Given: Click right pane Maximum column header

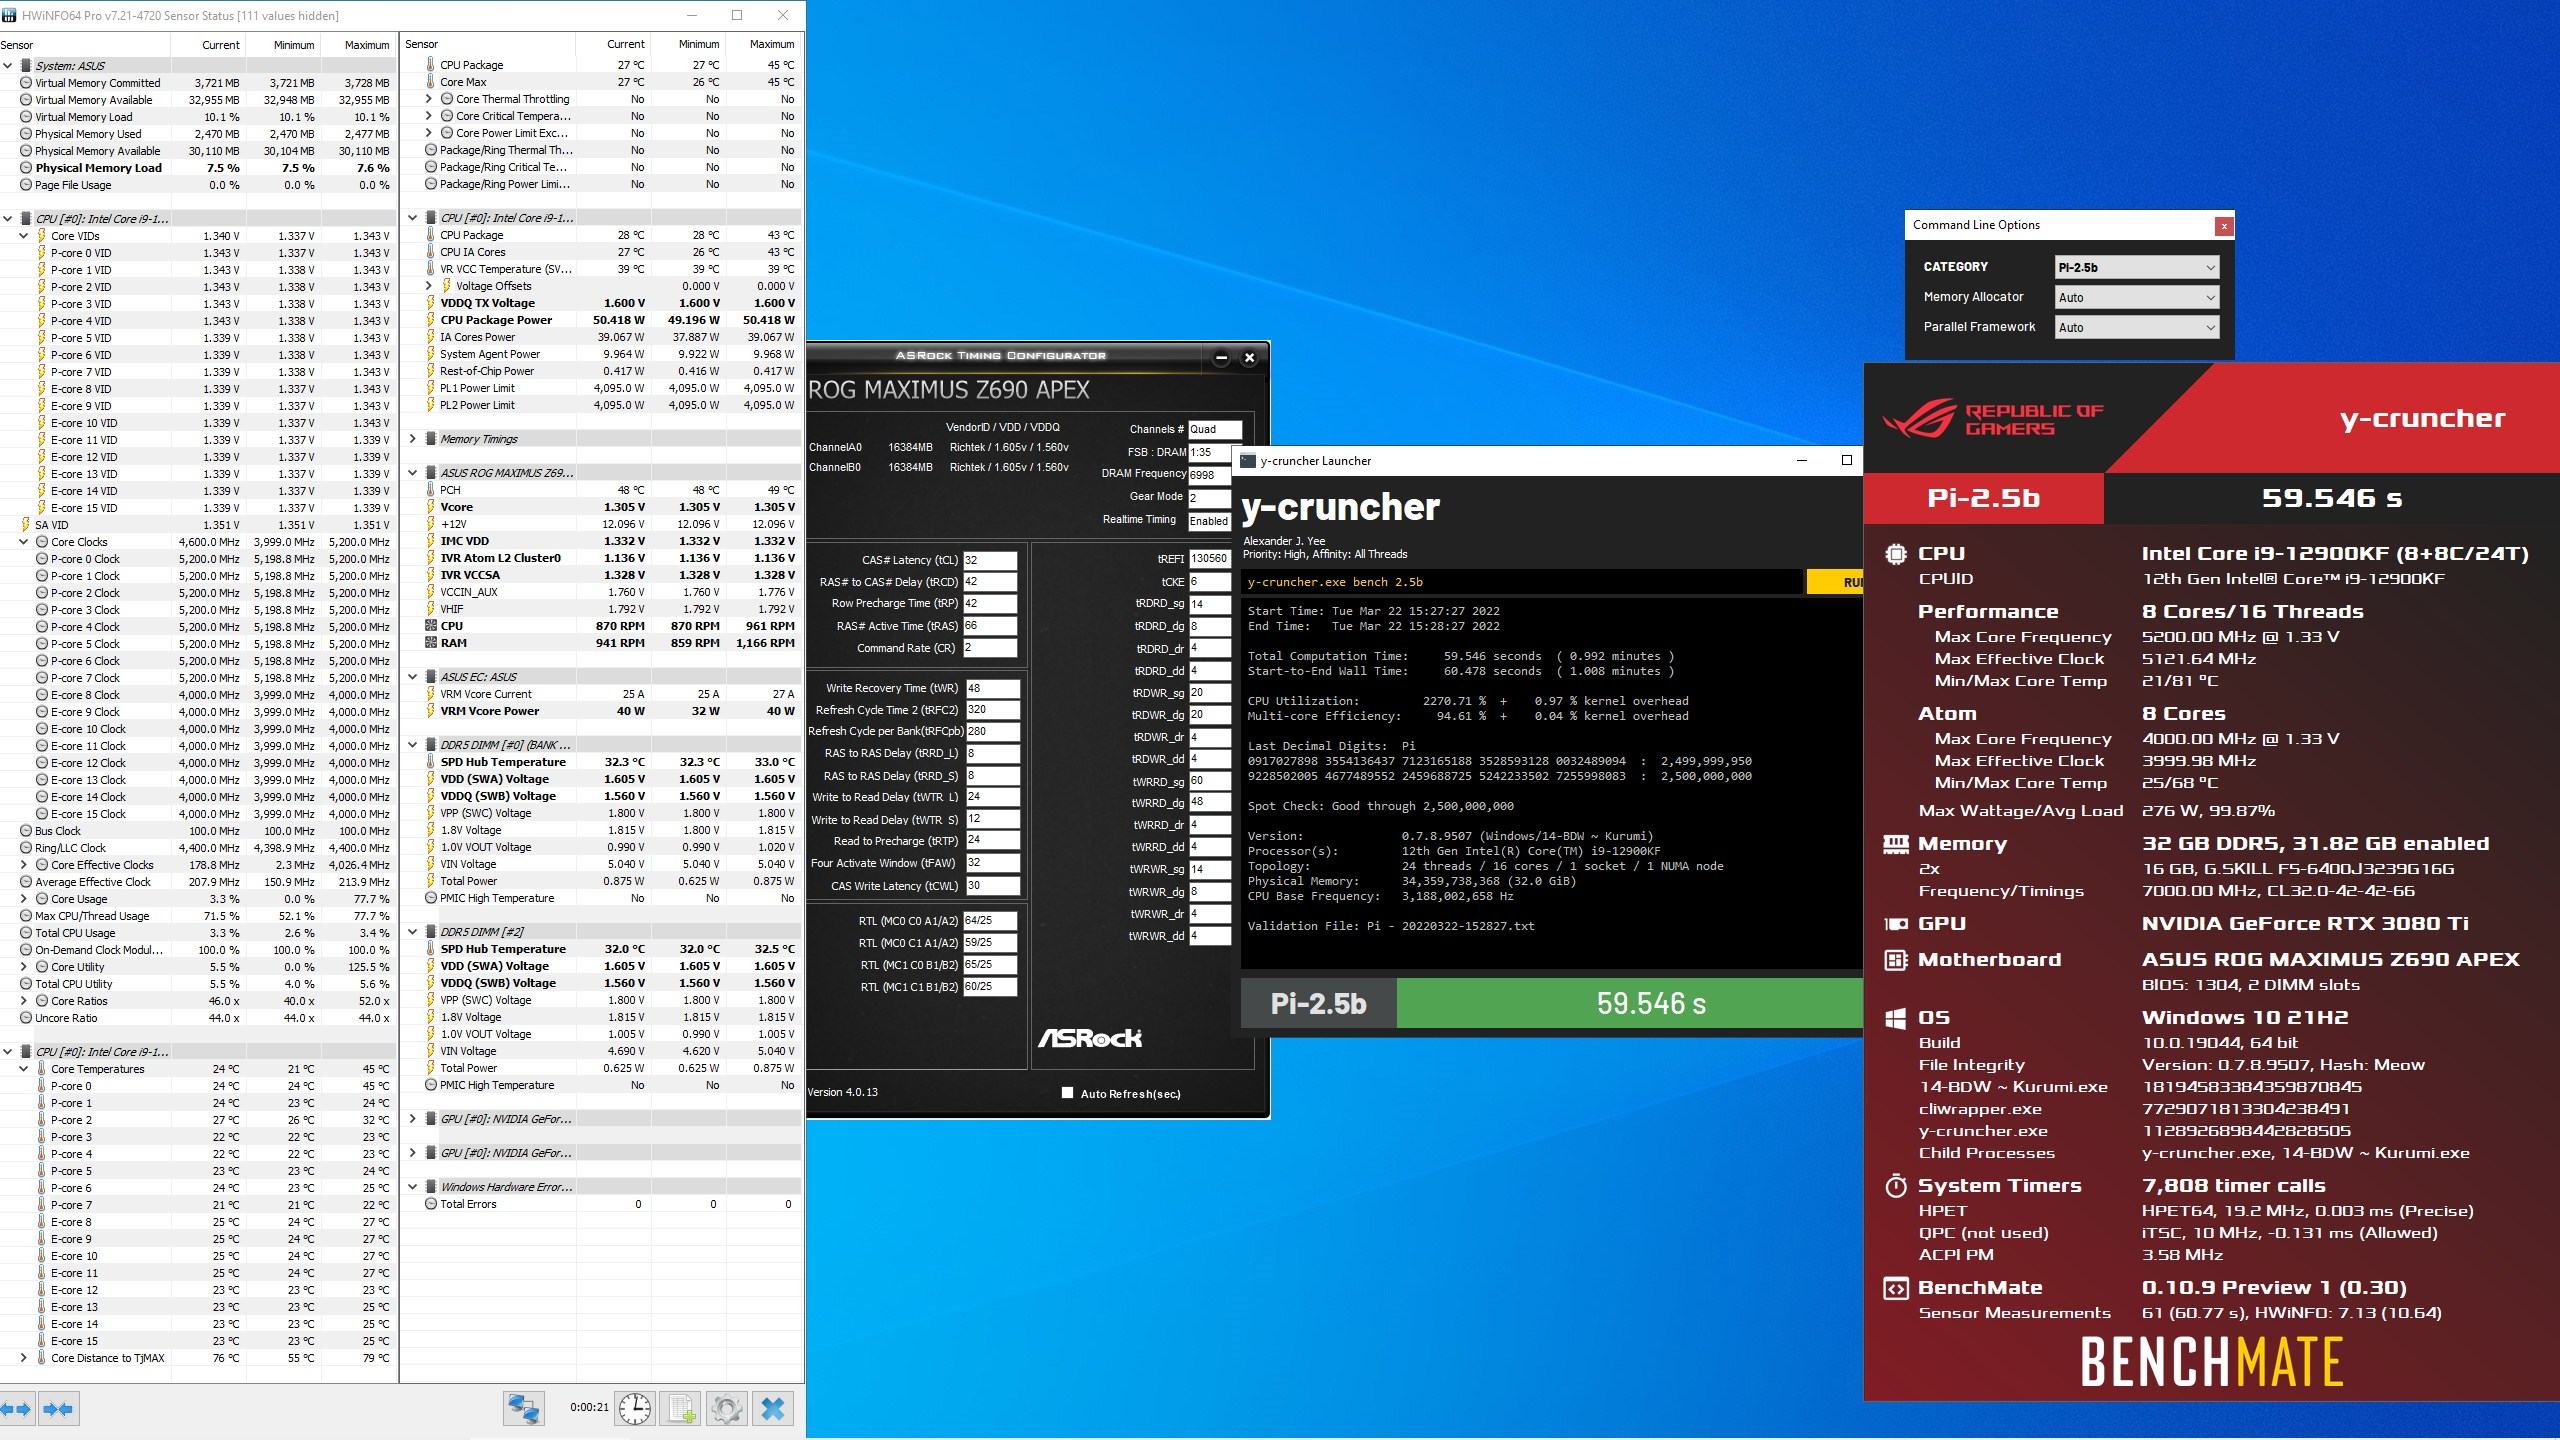Looking at the screenshot, I should tap(762, 45).
